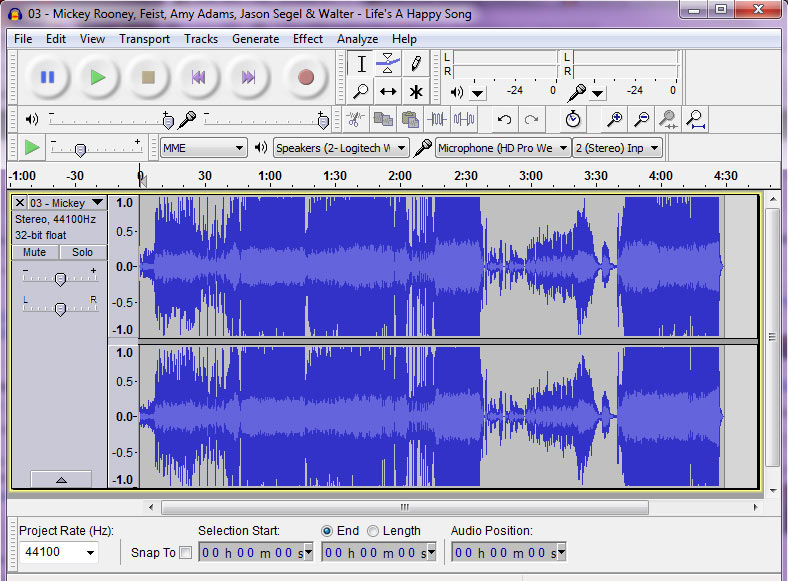Open input meter dropdown arrow
The image size is (788, 581).
click(x=597, y=93)
